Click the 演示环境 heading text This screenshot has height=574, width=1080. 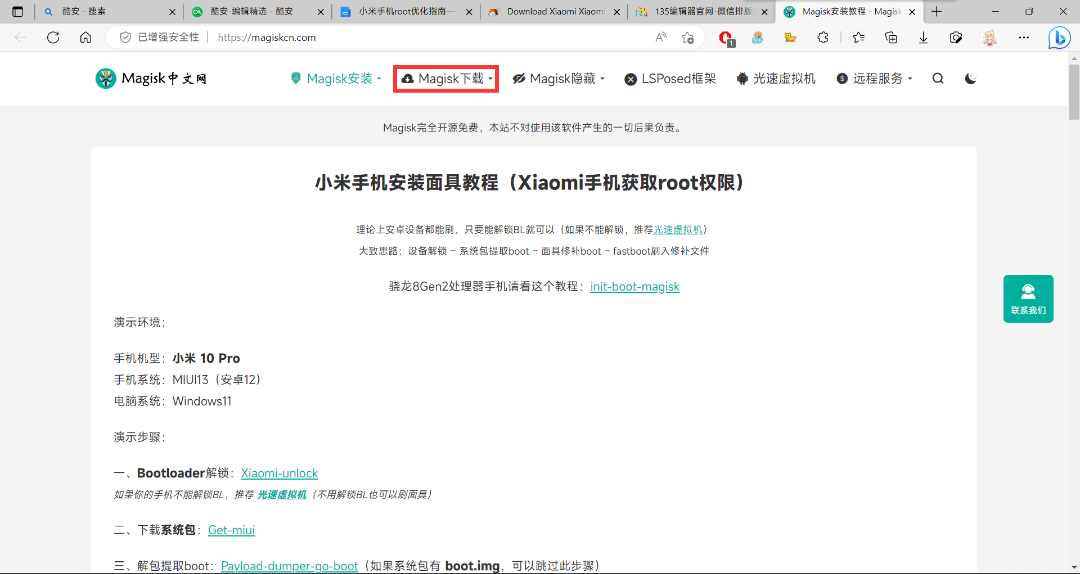tap(140, 322)
